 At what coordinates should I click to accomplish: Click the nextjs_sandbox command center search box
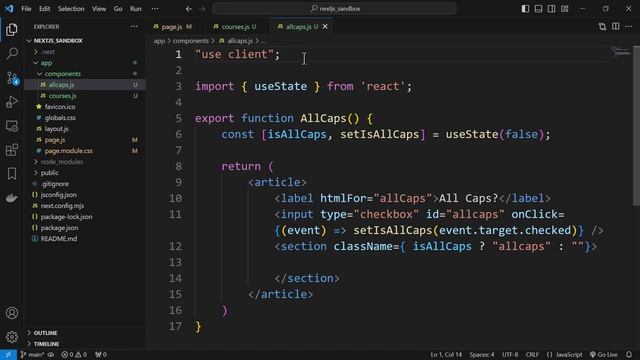tap(334, 8)
